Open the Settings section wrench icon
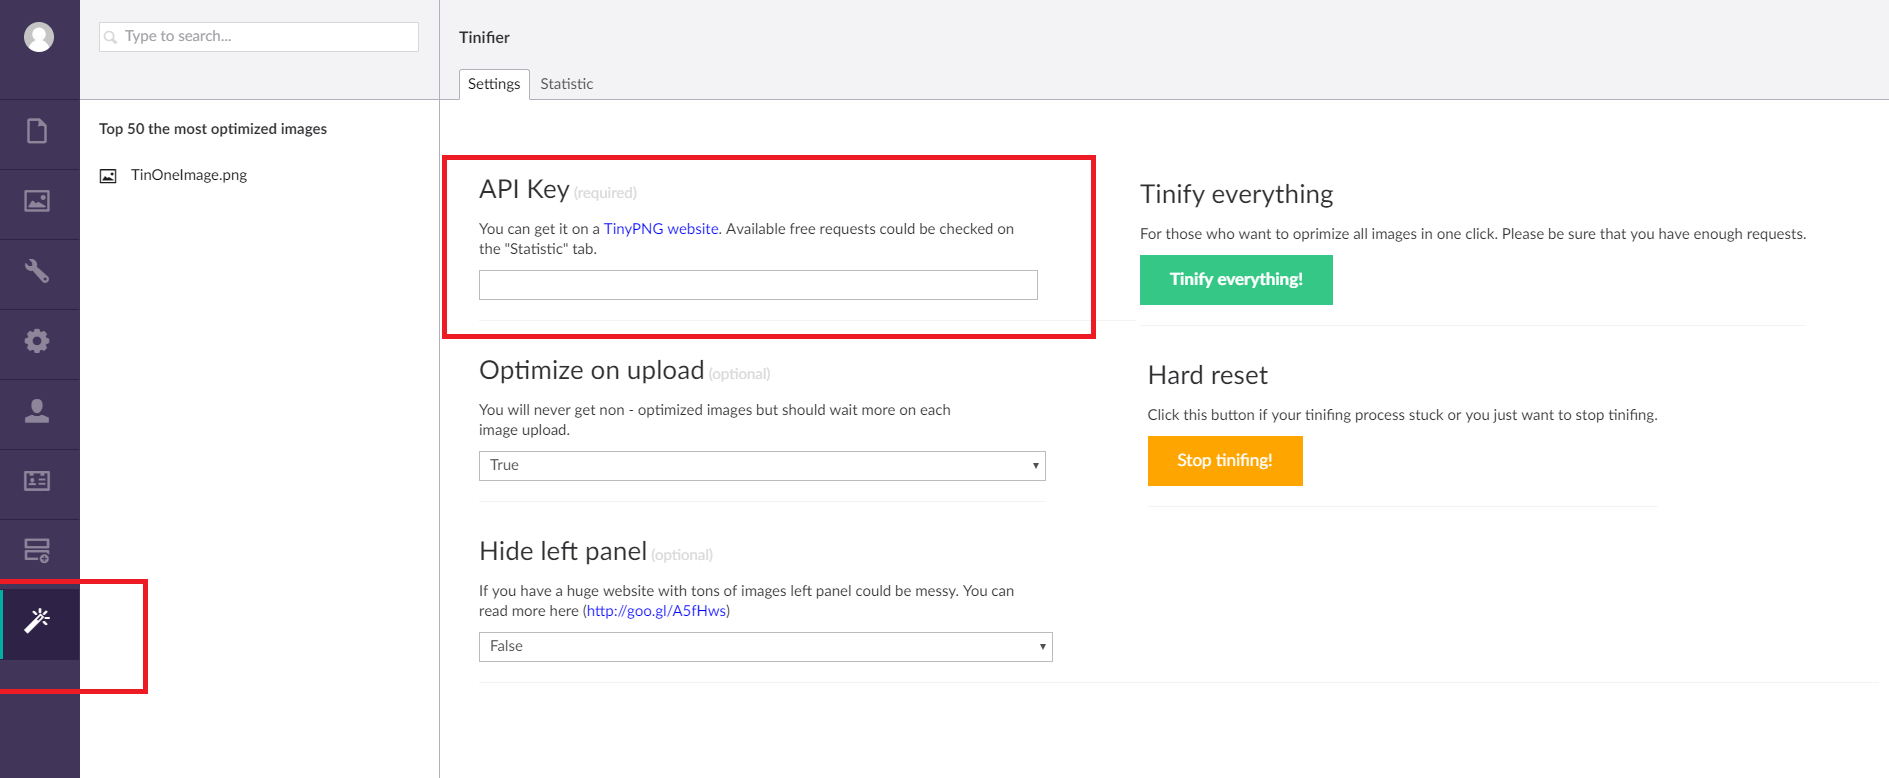 click(37, 271)
